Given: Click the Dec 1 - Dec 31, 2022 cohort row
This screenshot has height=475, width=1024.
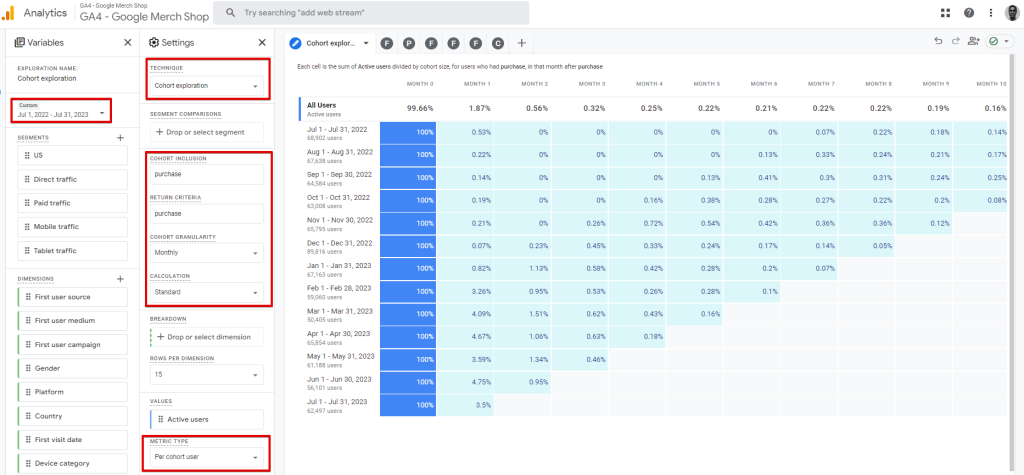Looking at the screenshot, I should [340, 246].
